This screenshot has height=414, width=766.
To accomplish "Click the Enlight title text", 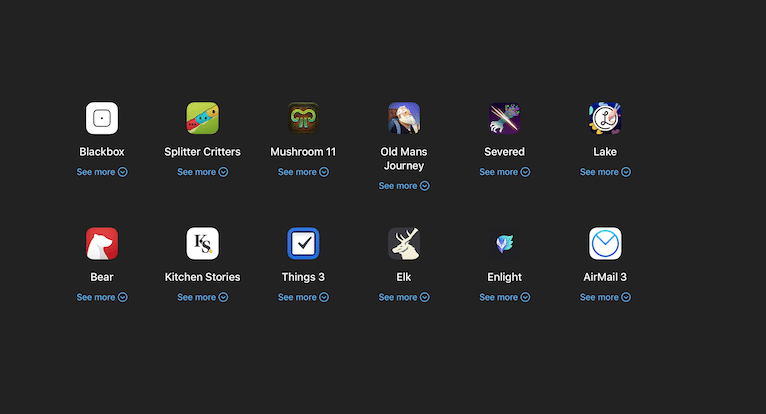I will click(504, 277).
